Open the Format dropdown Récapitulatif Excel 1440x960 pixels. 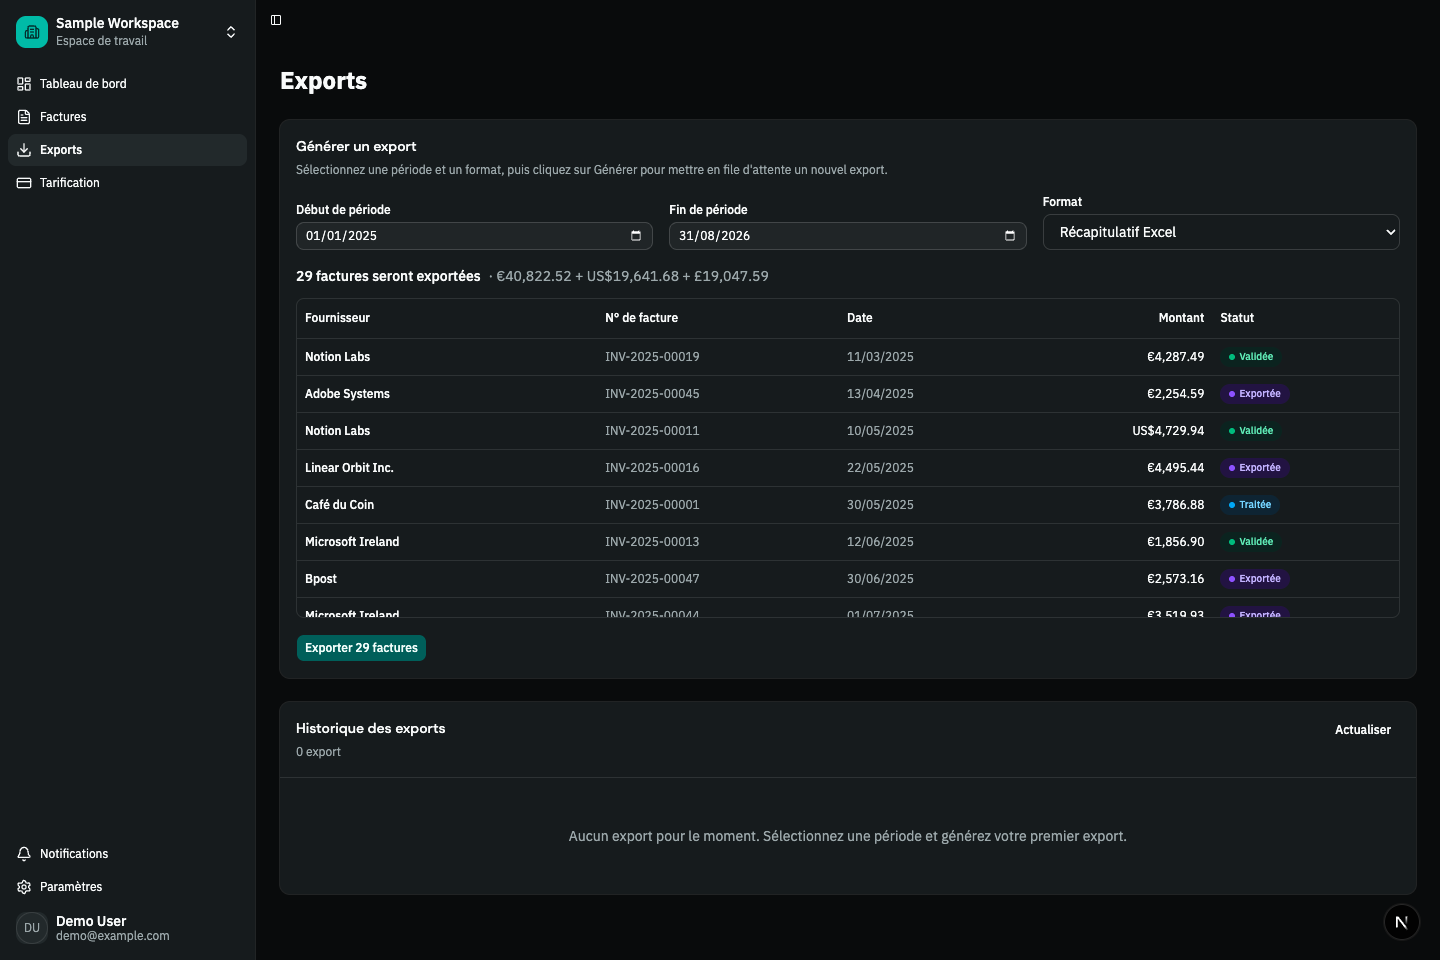[x=1221, y=232]
